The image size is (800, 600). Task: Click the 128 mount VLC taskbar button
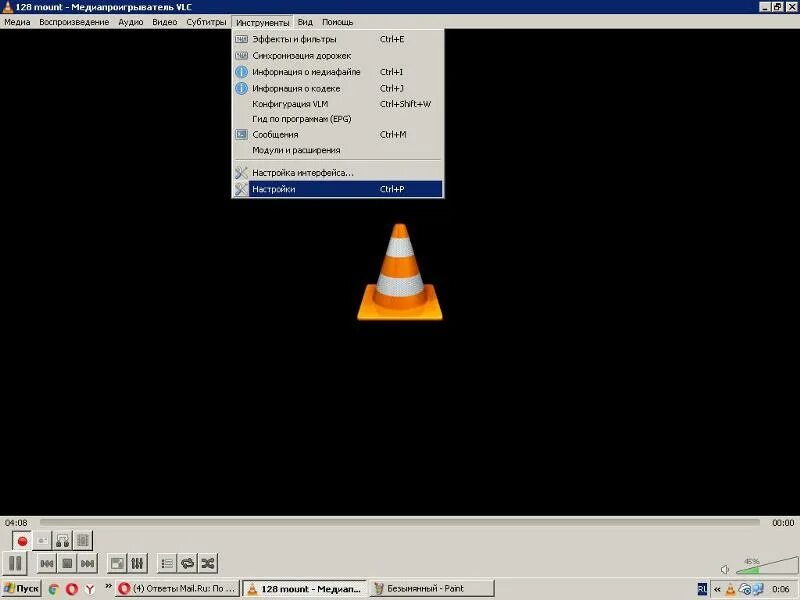304,589
